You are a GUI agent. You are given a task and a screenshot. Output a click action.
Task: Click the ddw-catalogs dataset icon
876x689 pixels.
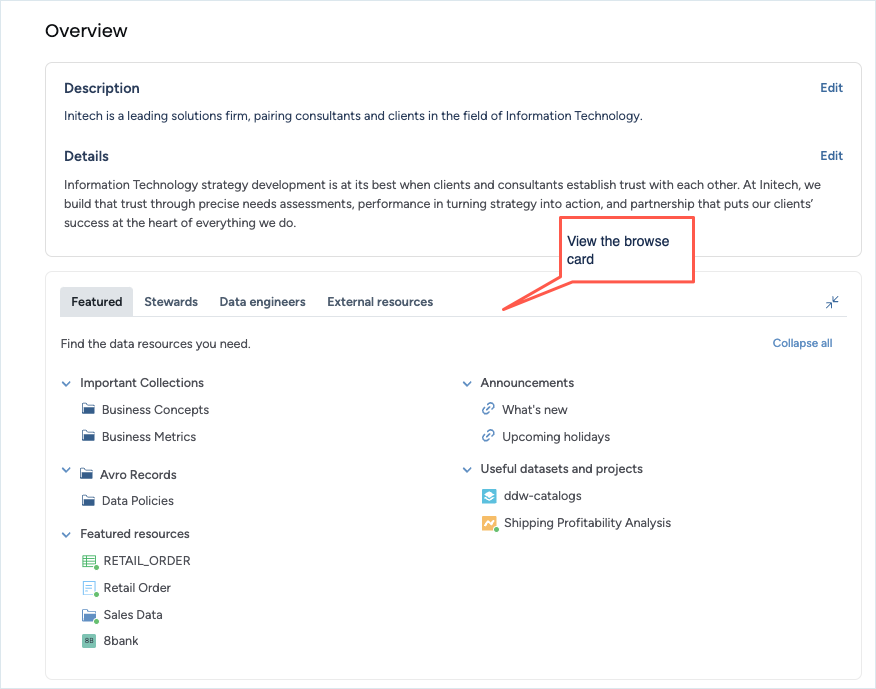pyautogui.click(x=489, y=496)
